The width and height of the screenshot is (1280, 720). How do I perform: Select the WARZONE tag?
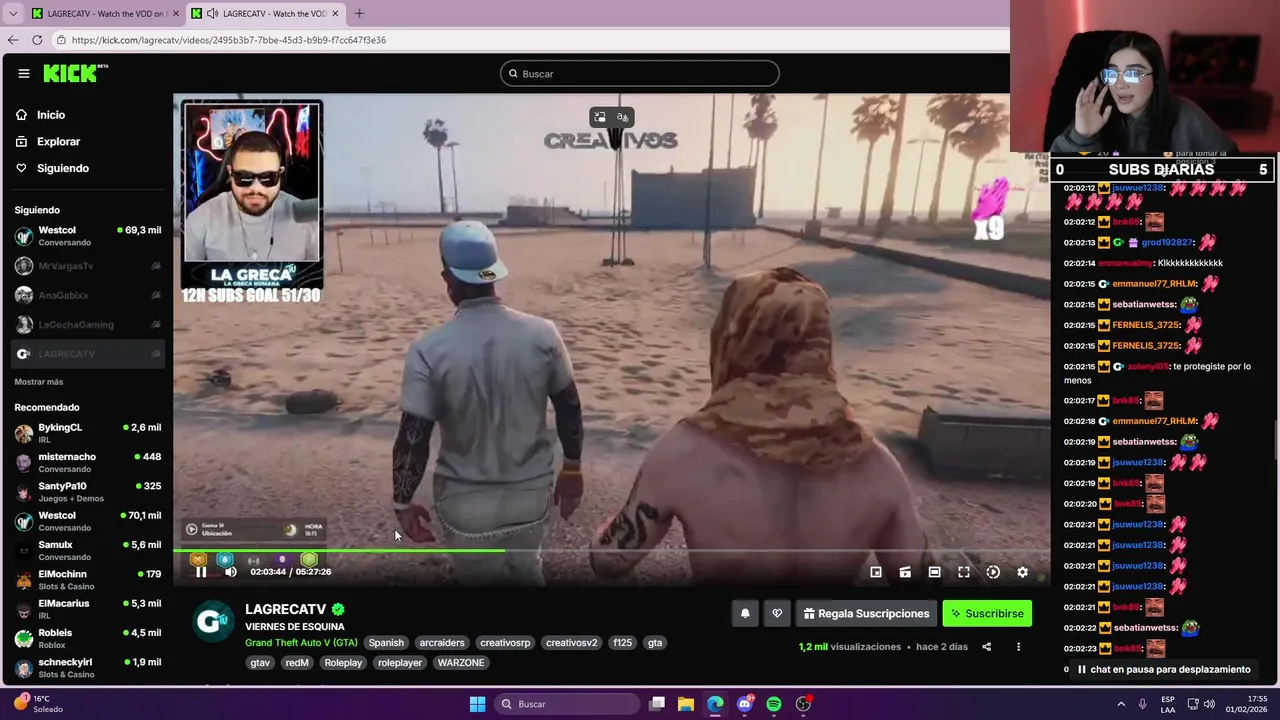pos(461,663)
